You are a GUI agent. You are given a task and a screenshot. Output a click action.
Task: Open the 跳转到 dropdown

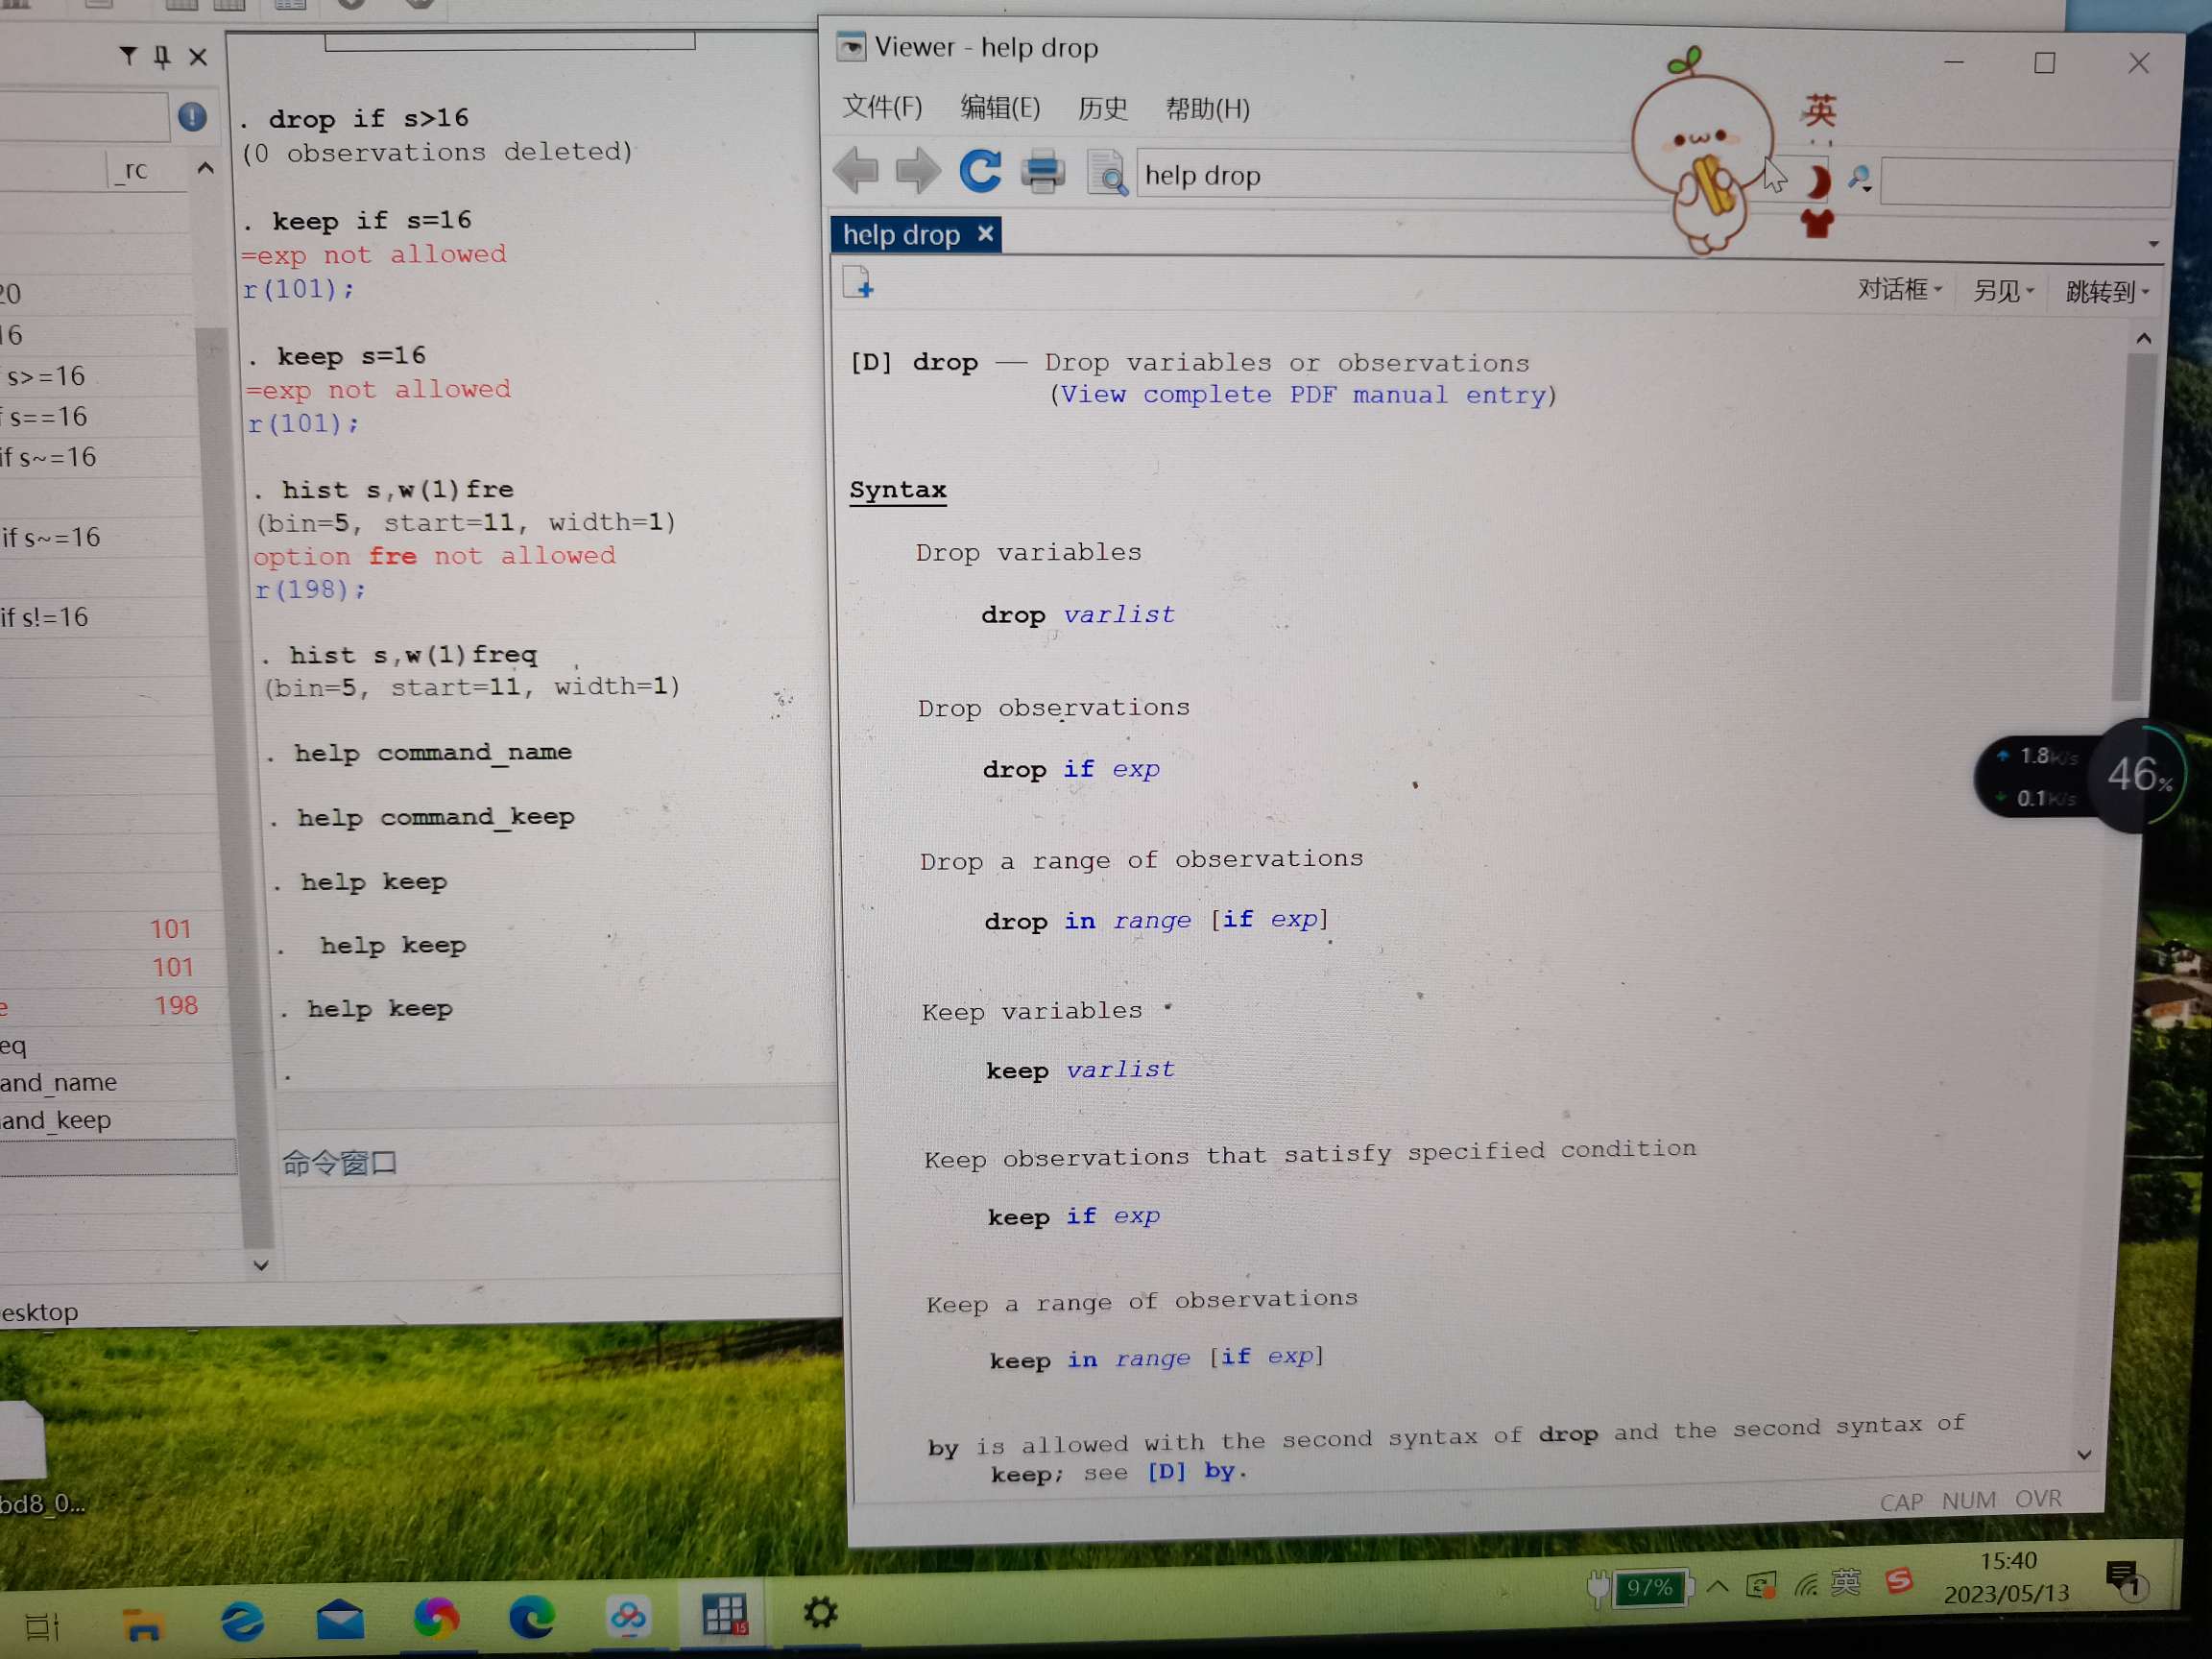2106,292
